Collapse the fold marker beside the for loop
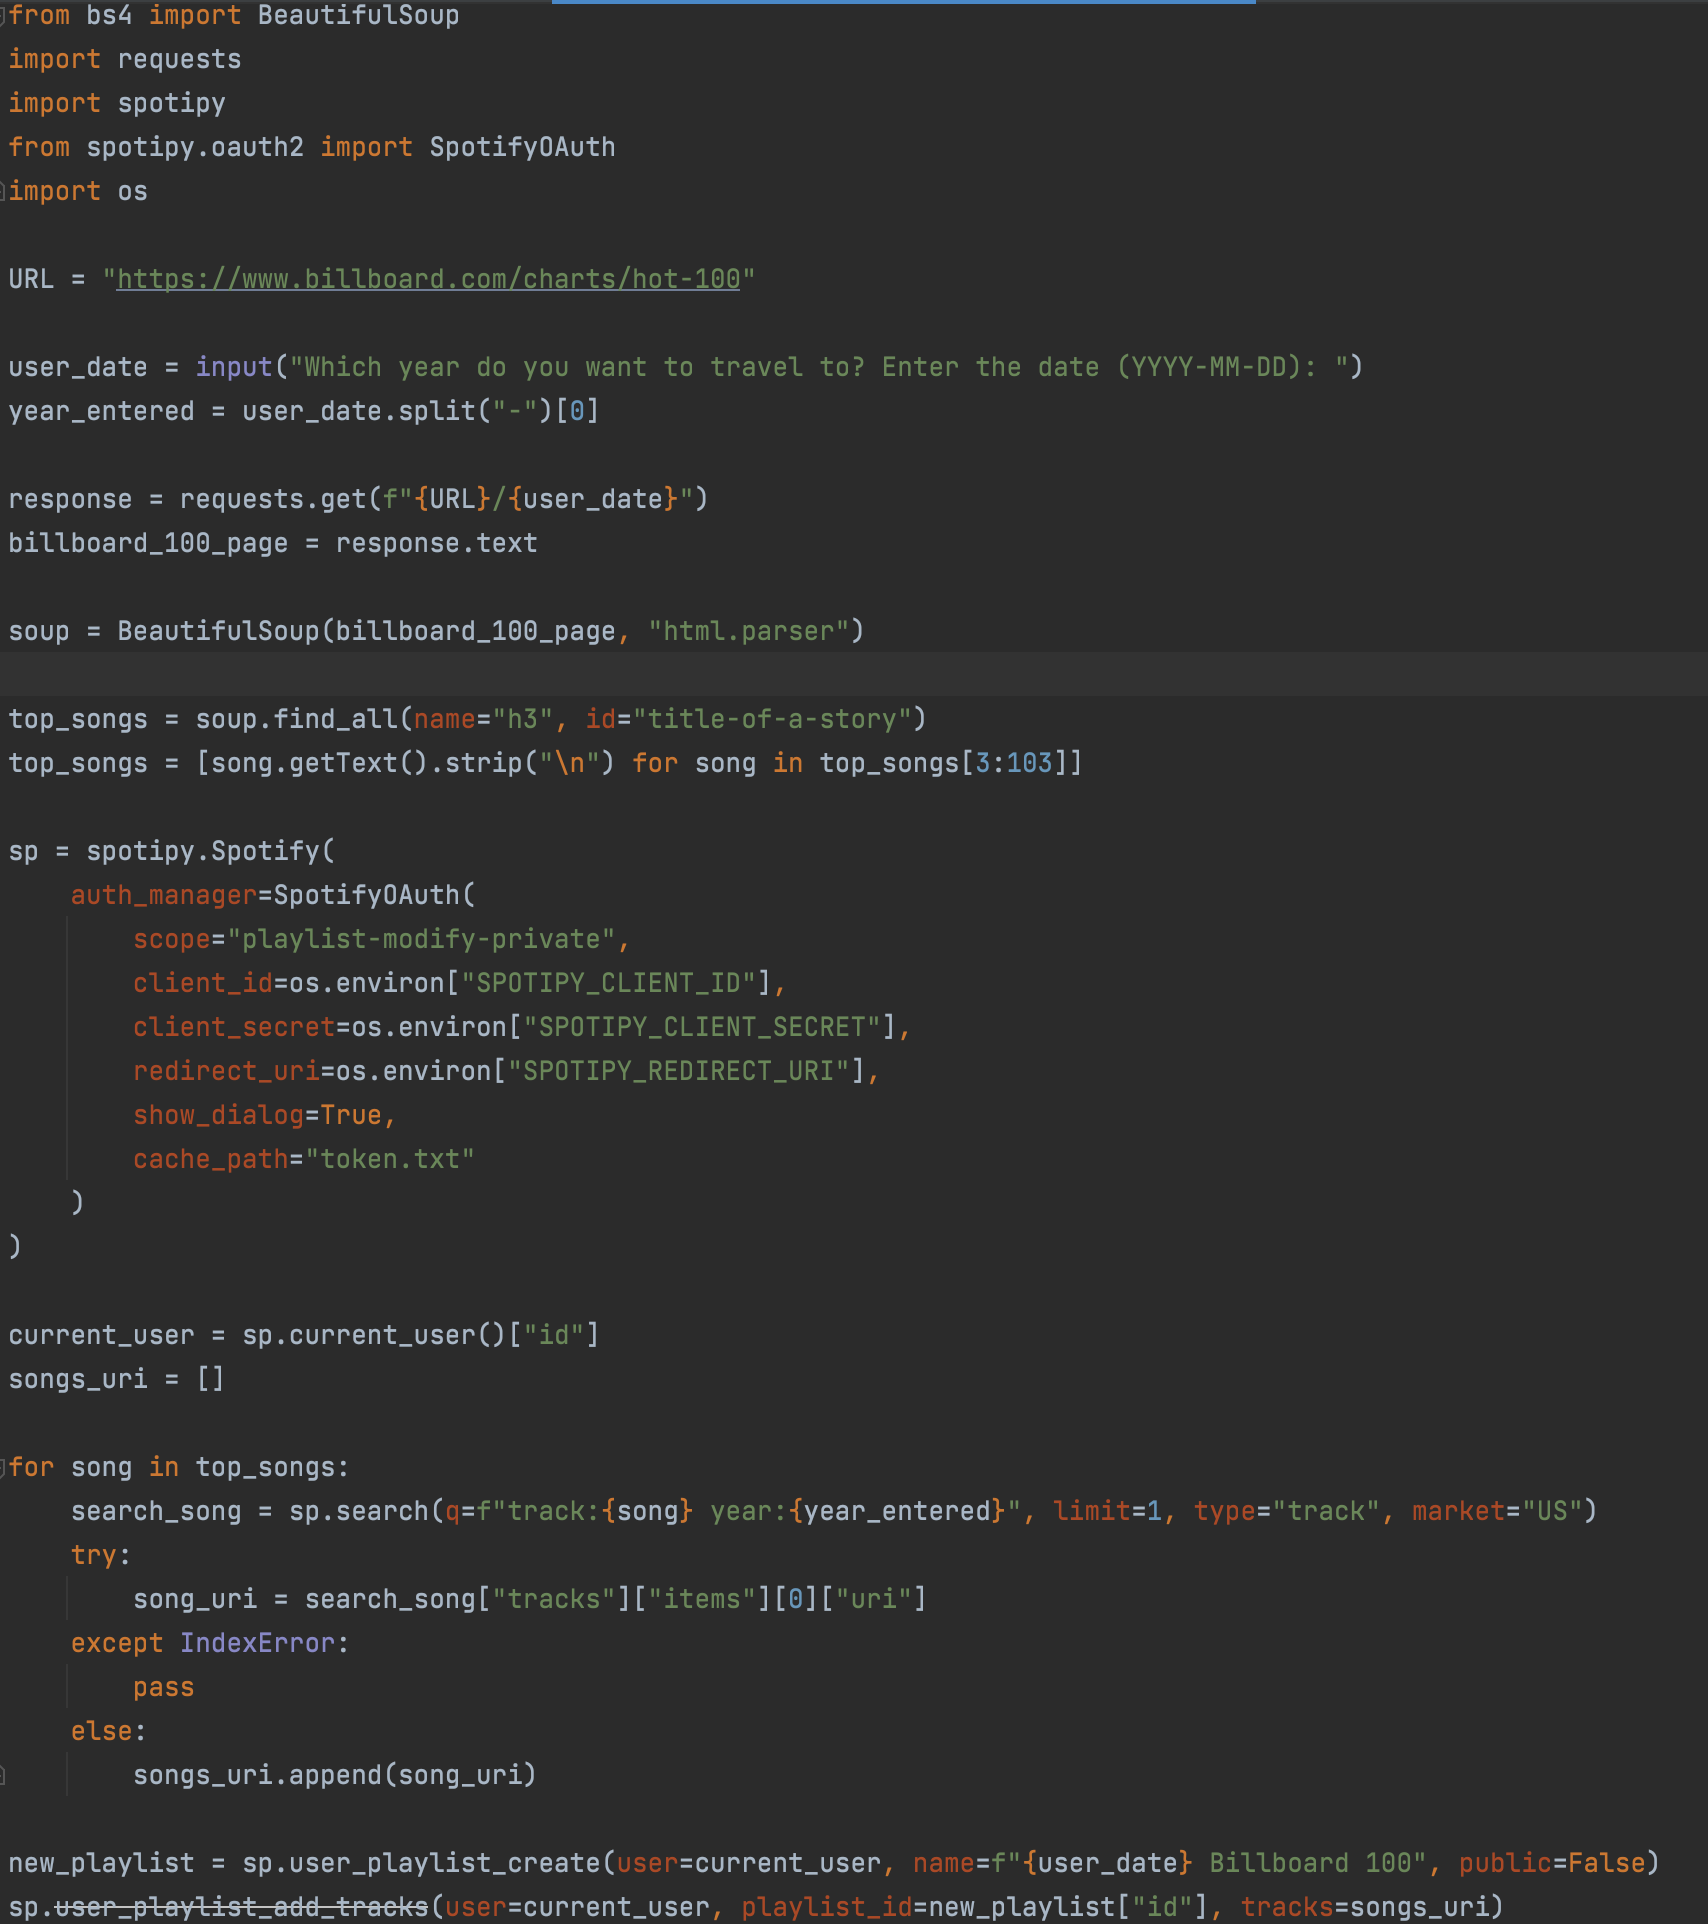The height and width of the screenshot is (1924, 1708). click(4, 1466)
